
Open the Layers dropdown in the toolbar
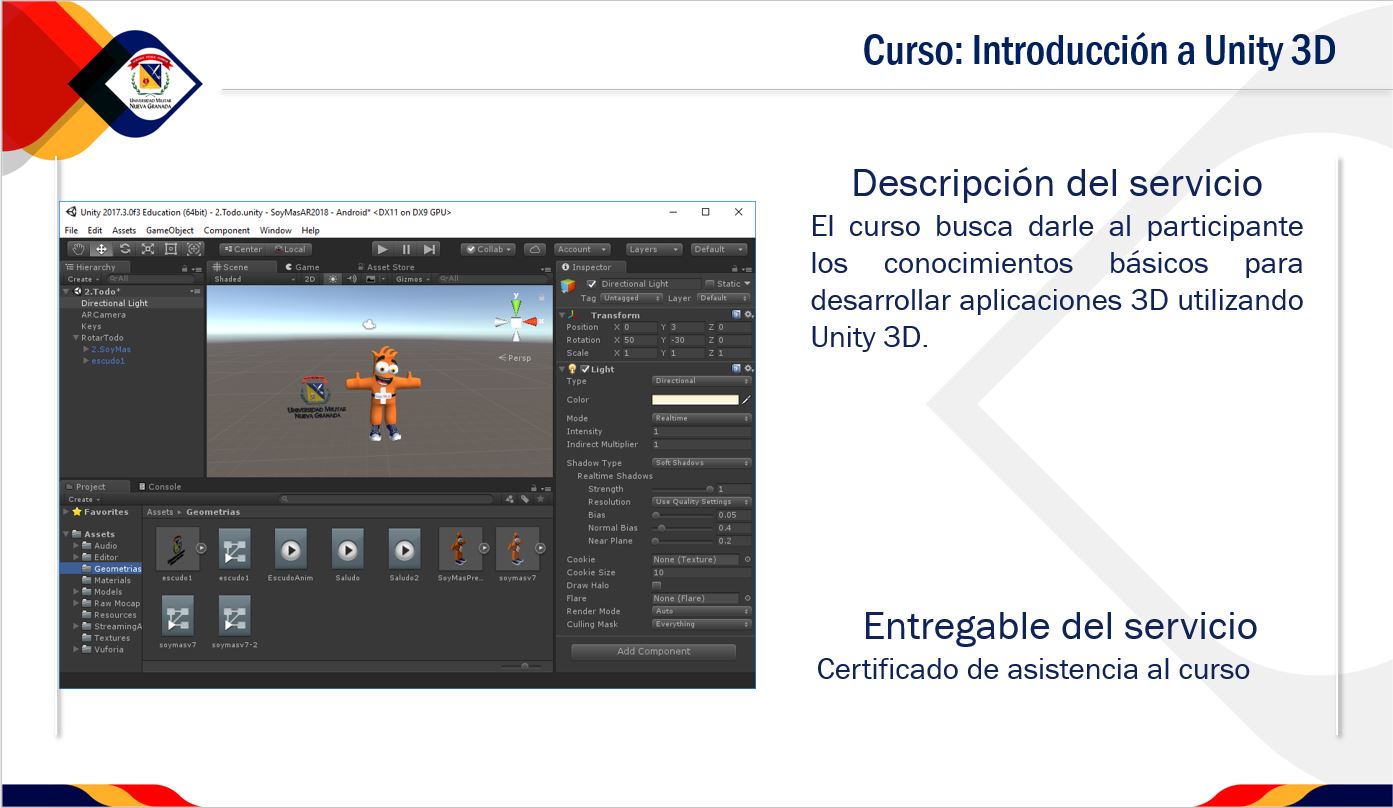pyautogui.click(x=654, y=249)
